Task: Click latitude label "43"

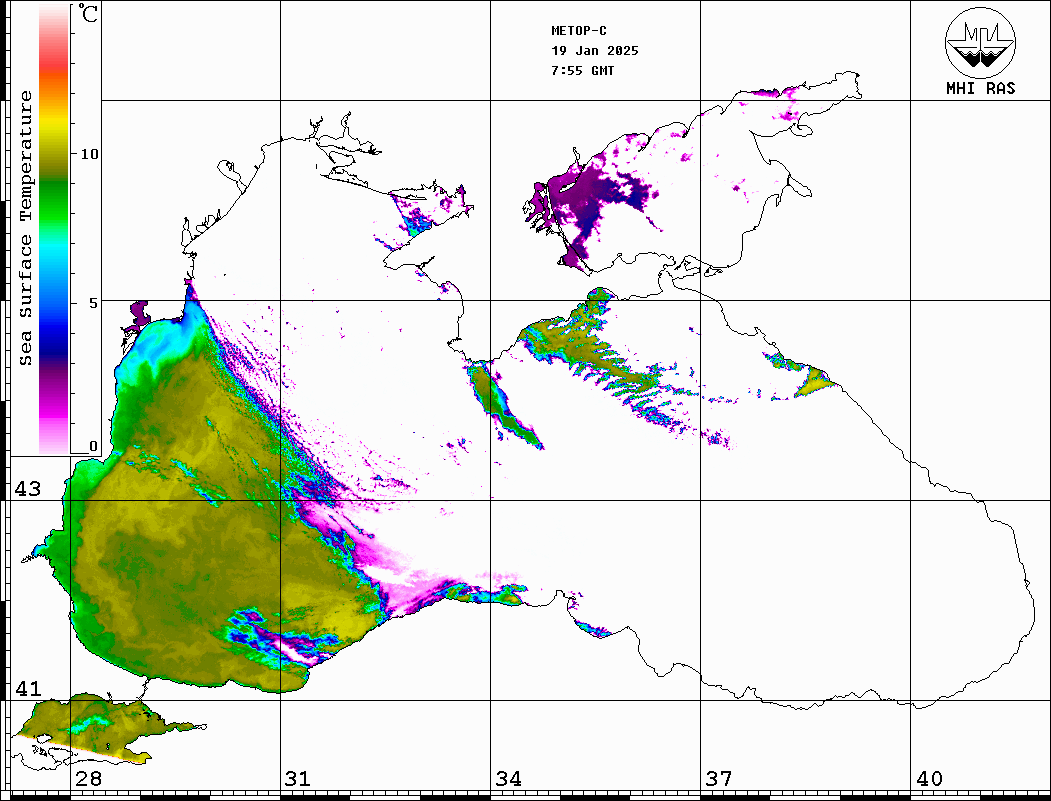Action: [x=28, y=489]
